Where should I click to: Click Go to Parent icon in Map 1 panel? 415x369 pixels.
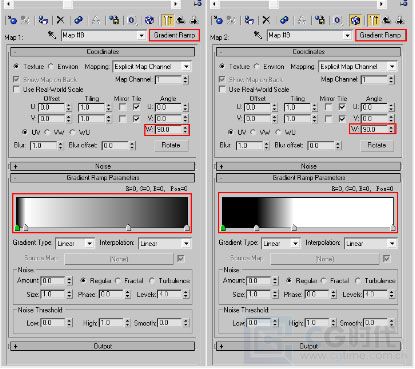click(181, 21)
